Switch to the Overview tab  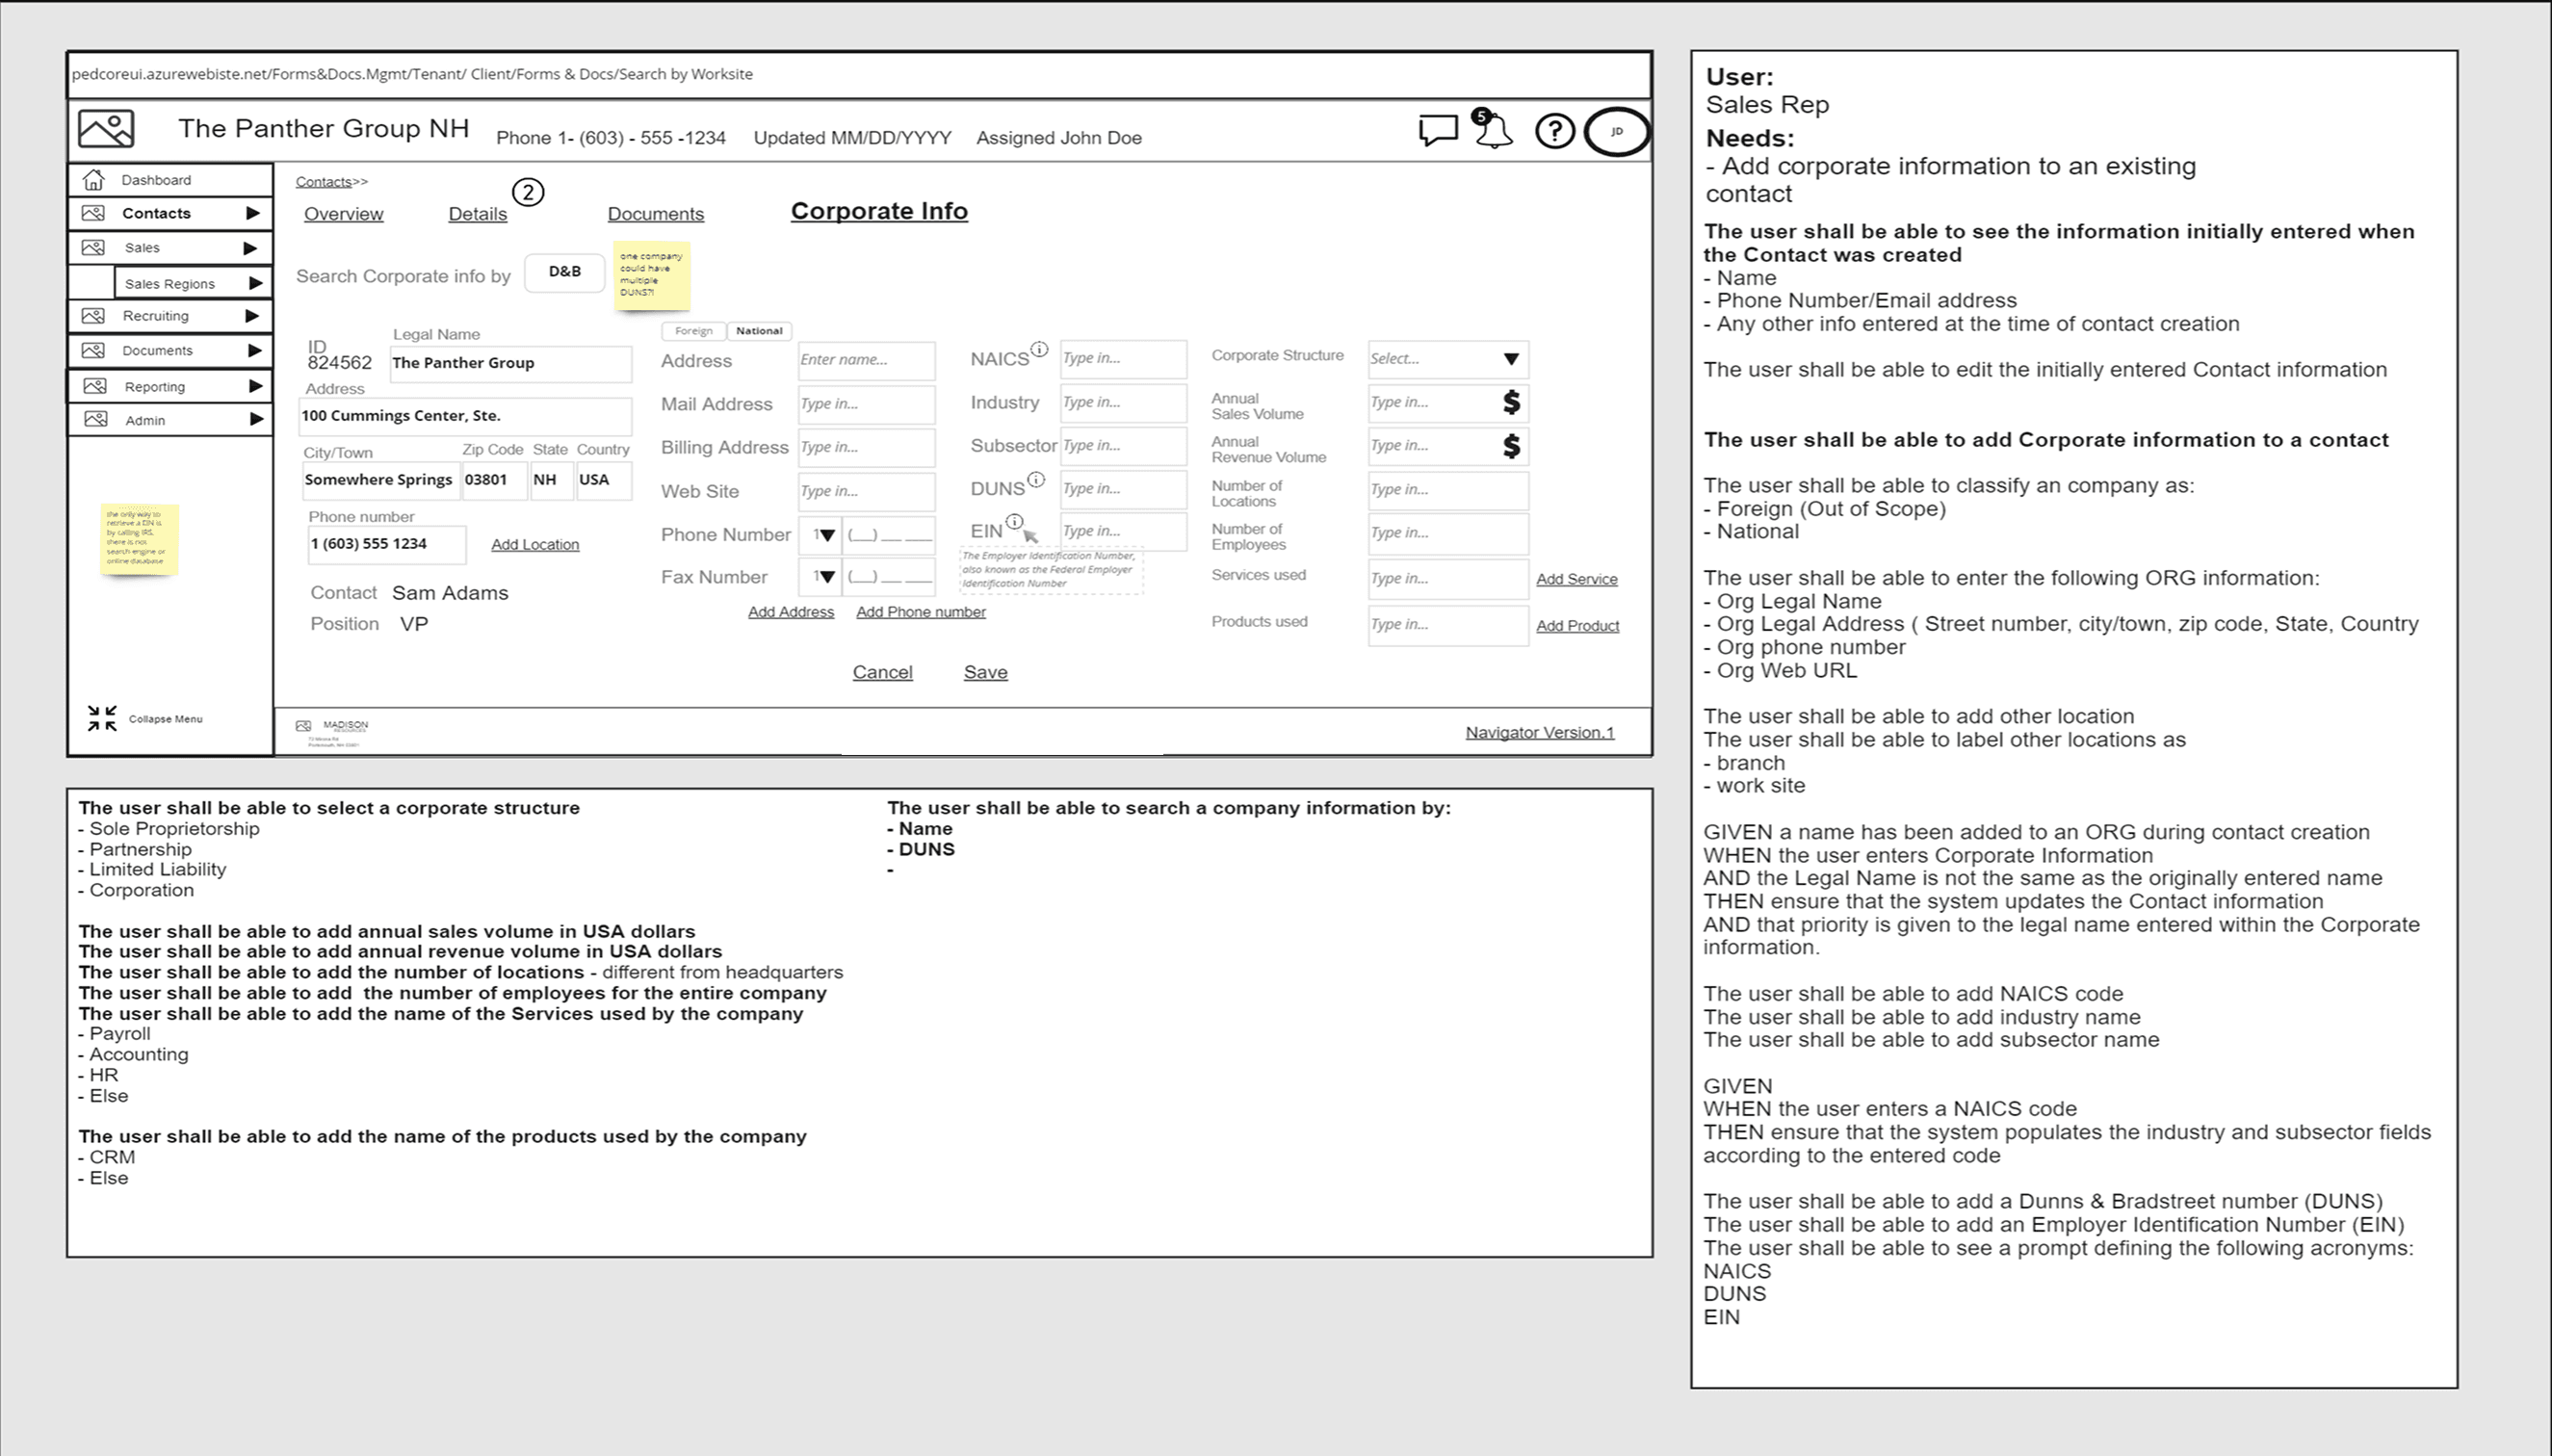pos(343,214)
